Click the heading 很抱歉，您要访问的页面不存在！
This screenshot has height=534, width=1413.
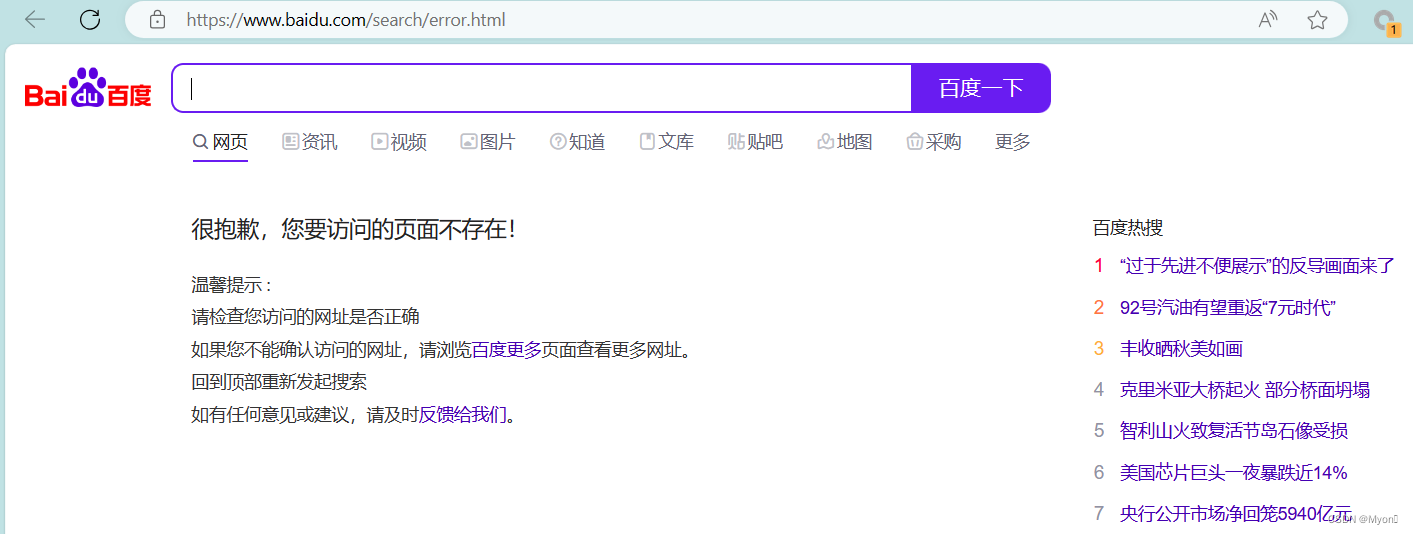click(x=355, y=229)
